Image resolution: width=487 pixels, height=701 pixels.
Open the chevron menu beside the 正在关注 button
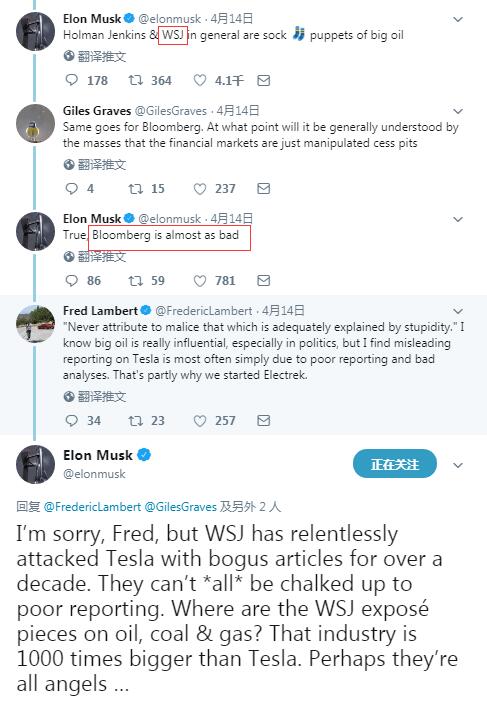tap(458, 465)
